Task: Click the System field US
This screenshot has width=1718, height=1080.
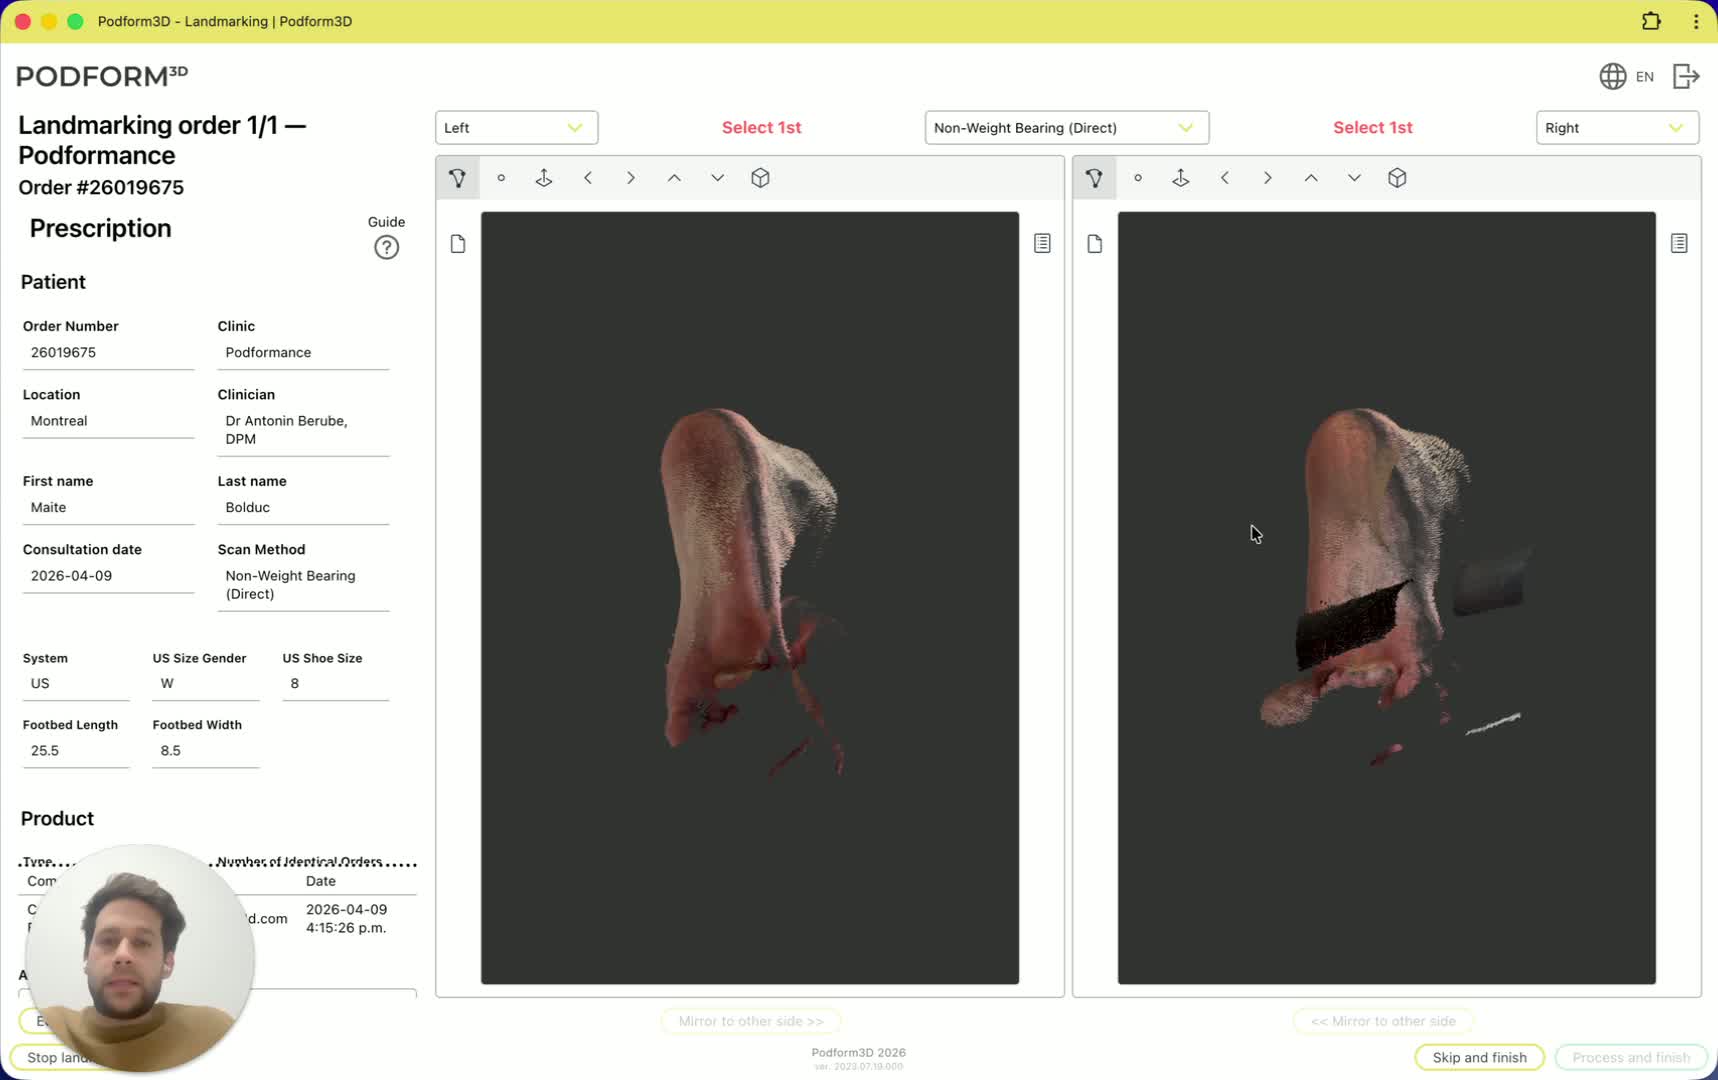Action: tap(76, 684)
